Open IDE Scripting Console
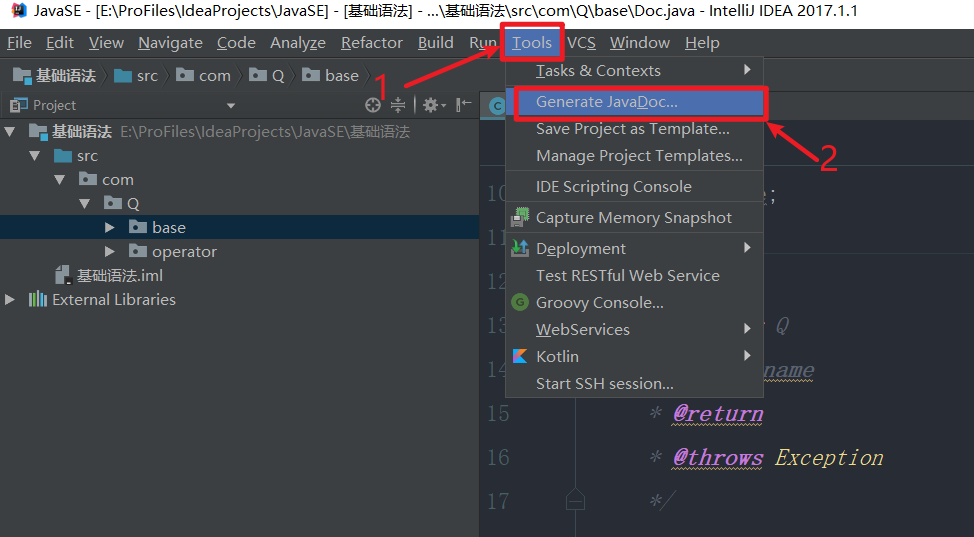This screenshot has height=537, width=974. pyautogui.click(x=634, y=186)
